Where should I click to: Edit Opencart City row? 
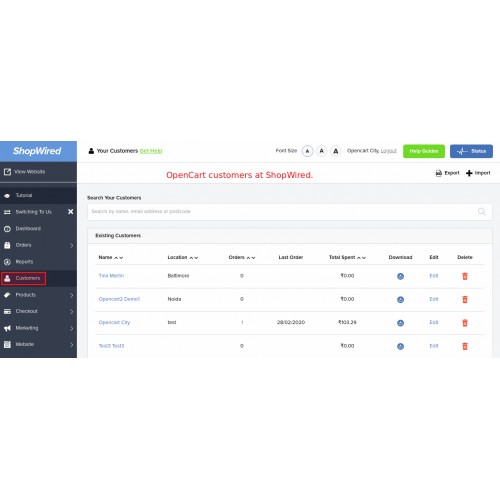point(434,322)
